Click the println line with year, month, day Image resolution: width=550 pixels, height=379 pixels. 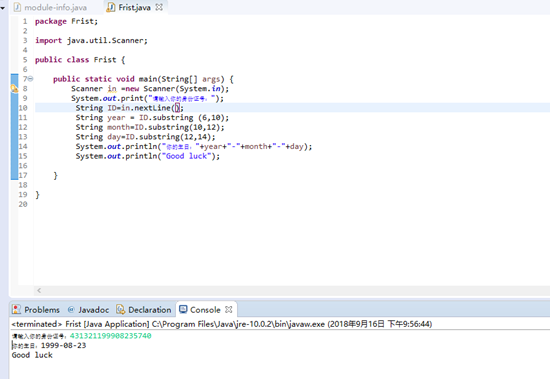[x=194, y=147]
